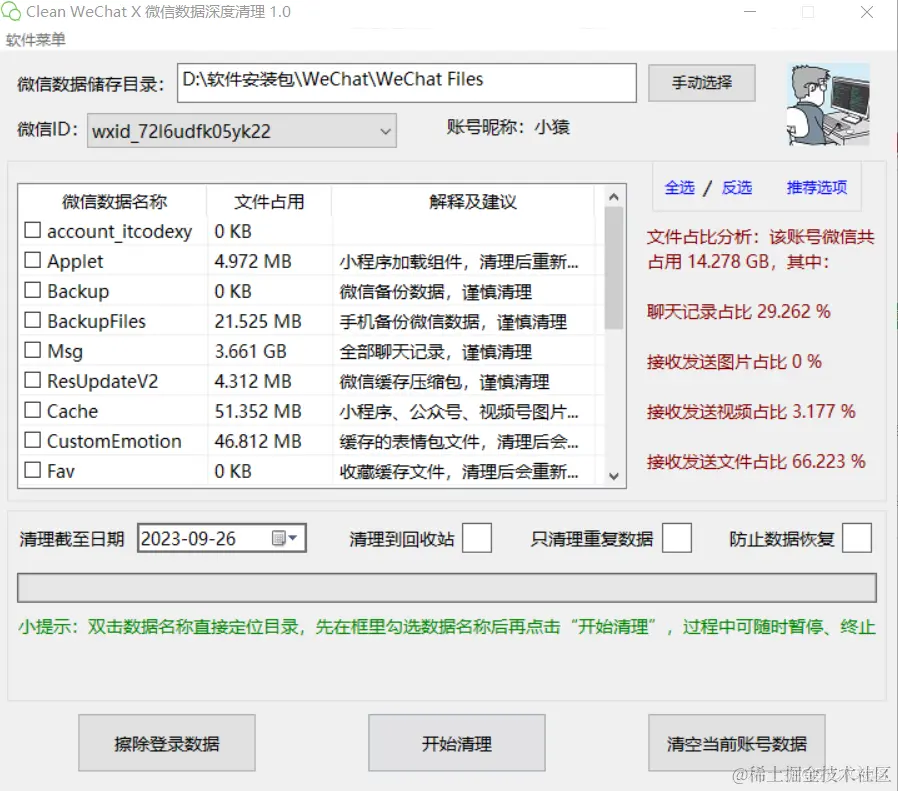Image resolution: width=898 pixels, height=791 pixels.
Task: Click the 解释及建议 column header
Action: [473, 202]
